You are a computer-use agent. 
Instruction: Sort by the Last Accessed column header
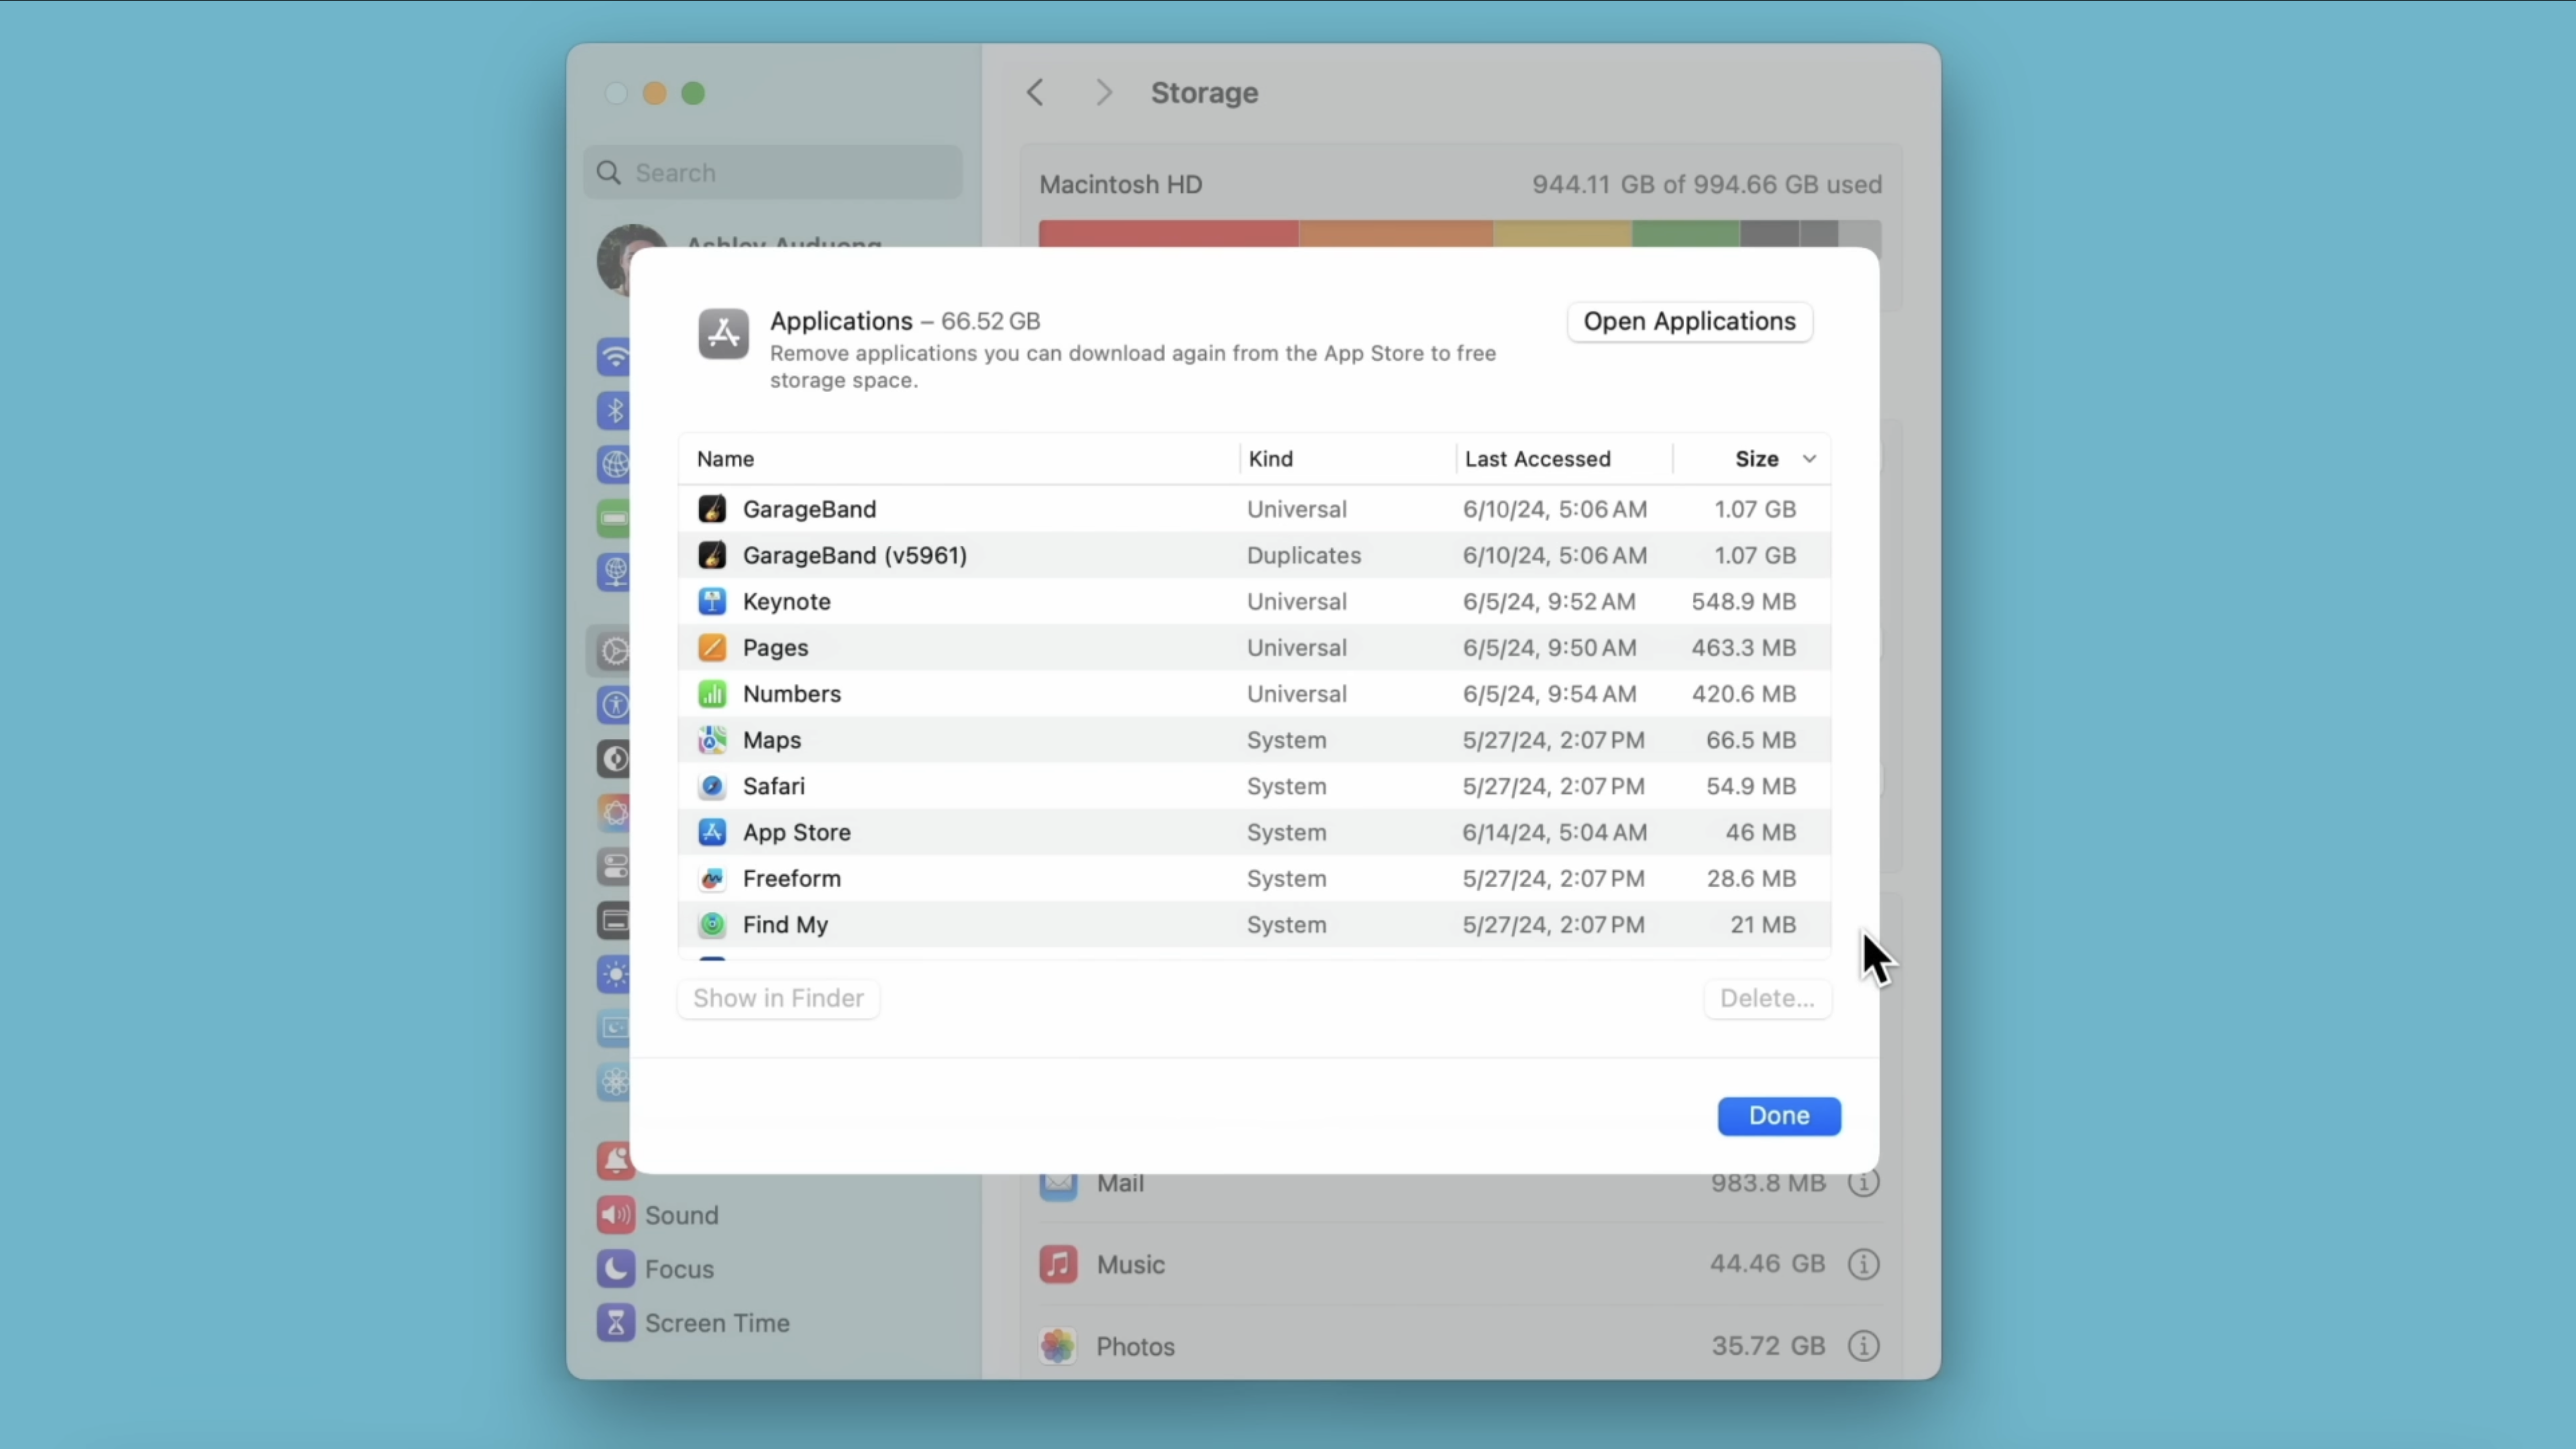tap(1537, 459)
